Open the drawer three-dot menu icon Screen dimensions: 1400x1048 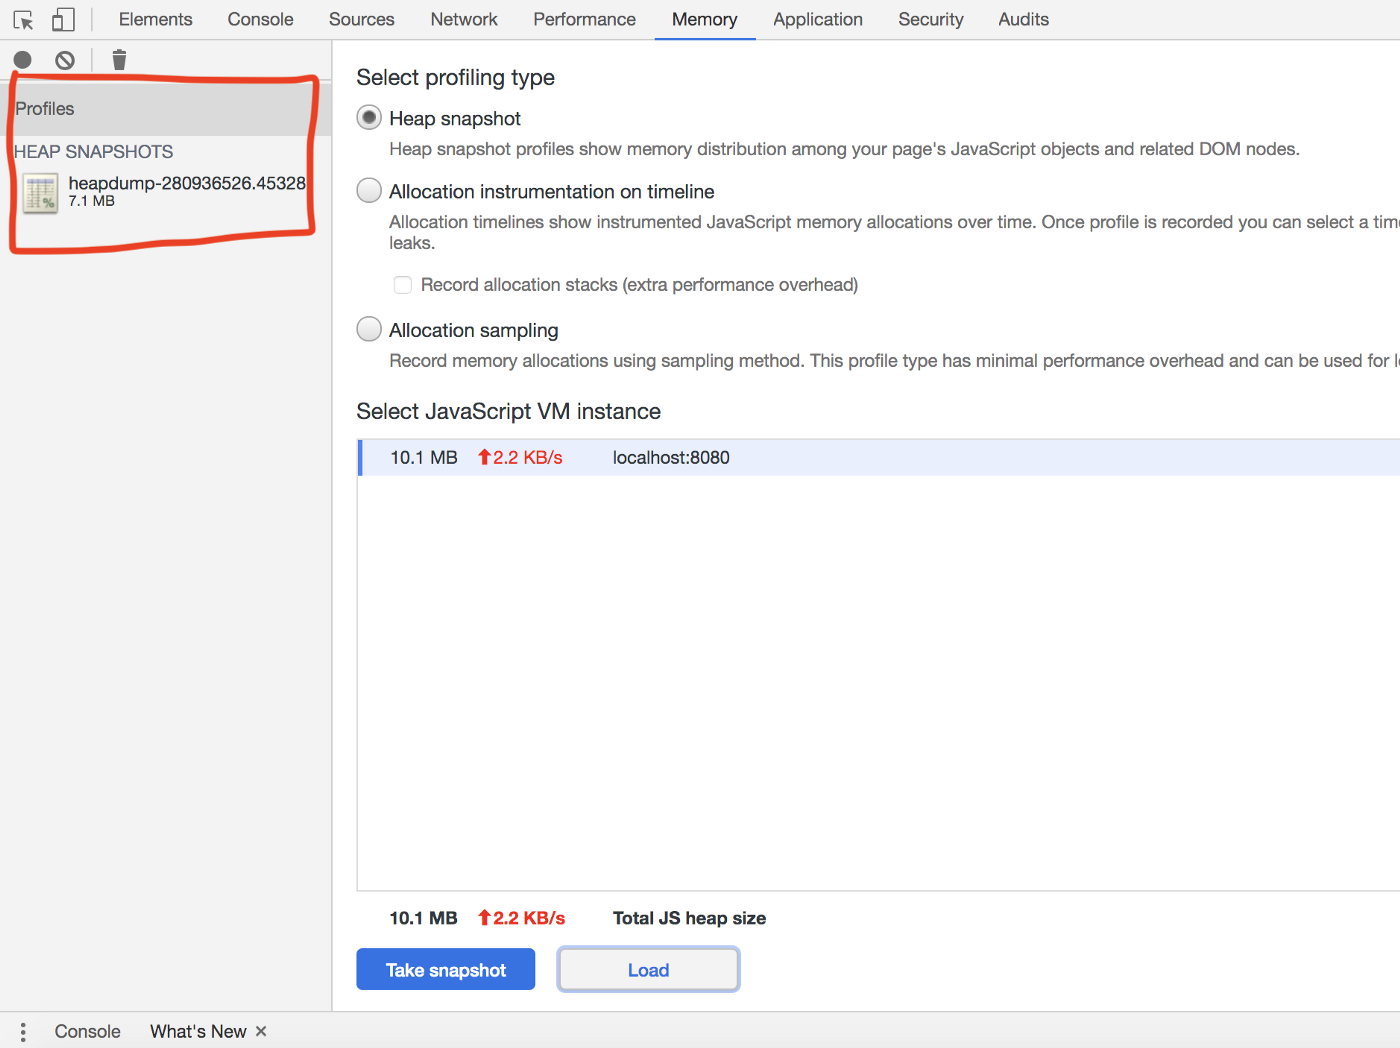coord(23,1032)
